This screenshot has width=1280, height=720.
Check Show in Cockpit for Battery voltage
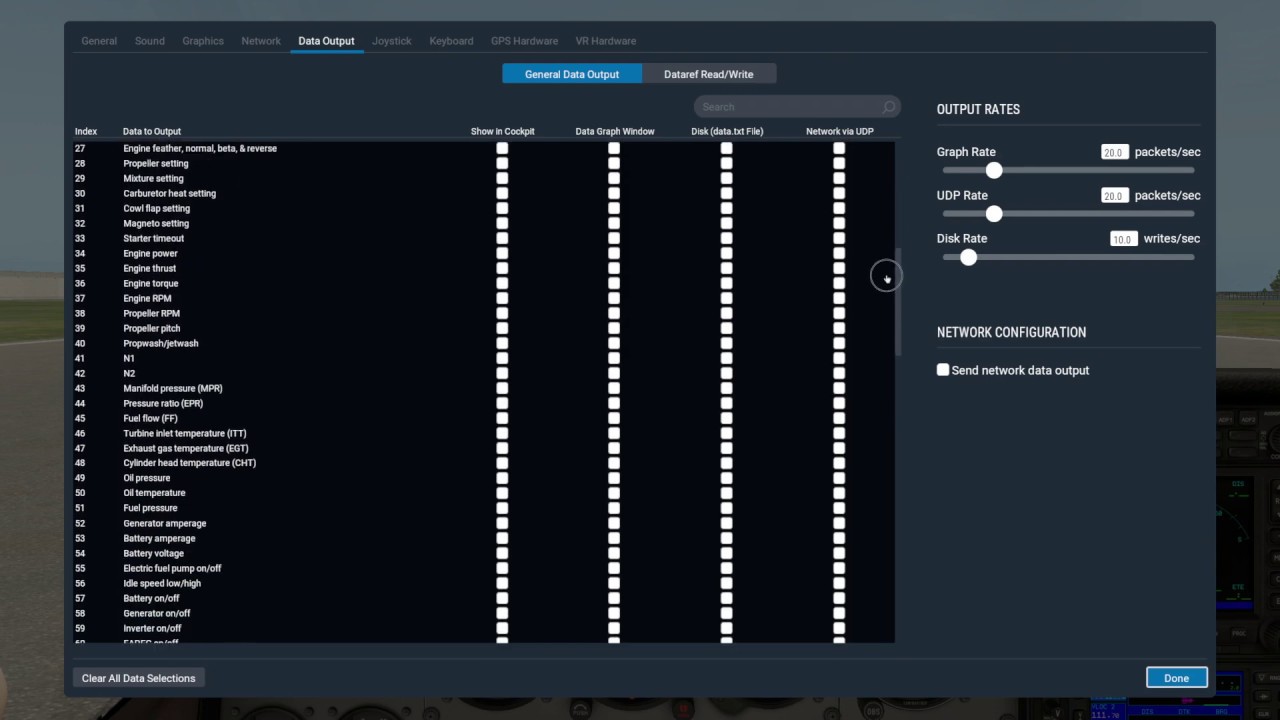[x=502, y=553]
